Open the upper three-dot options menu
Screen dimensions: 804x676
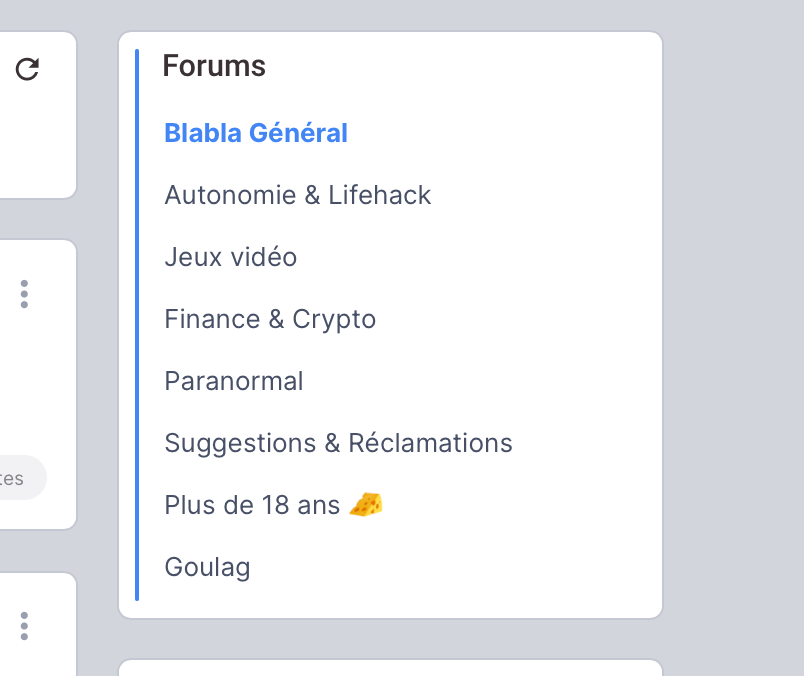tap(24, 294)
